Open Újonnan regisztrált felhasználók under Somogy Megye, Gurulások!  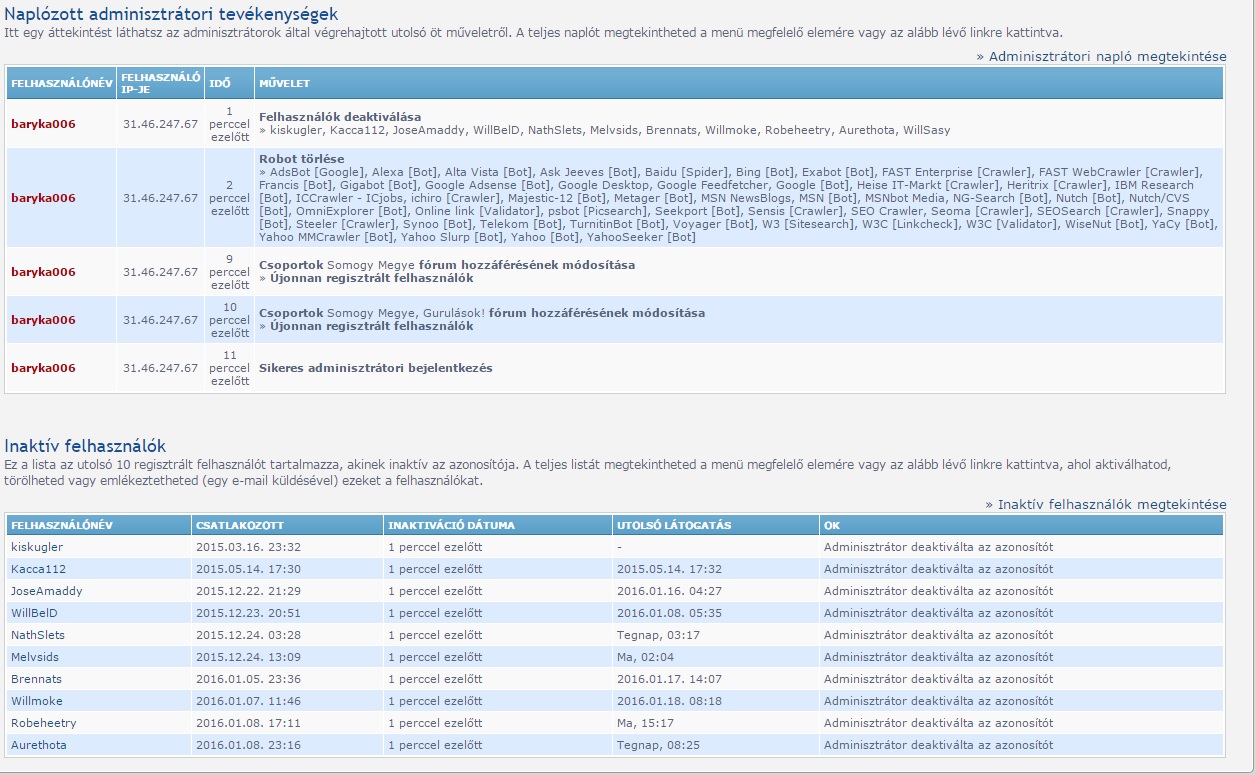[371, 326]
